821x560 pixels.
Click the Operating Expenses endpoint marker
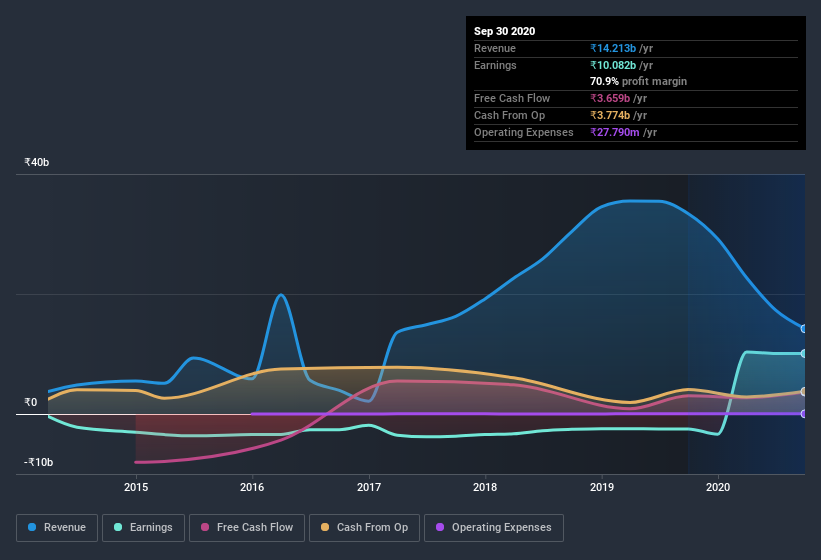(x=804, y=414)
